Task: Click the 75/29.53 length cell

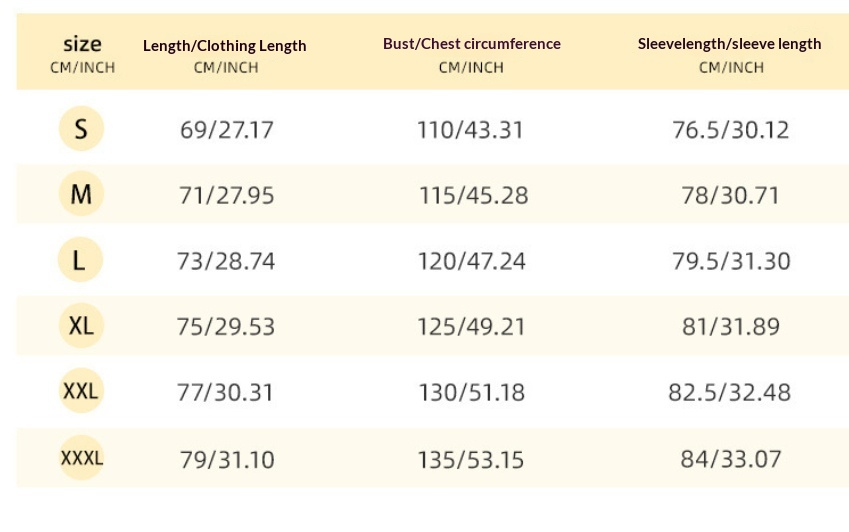Action: 226,327
